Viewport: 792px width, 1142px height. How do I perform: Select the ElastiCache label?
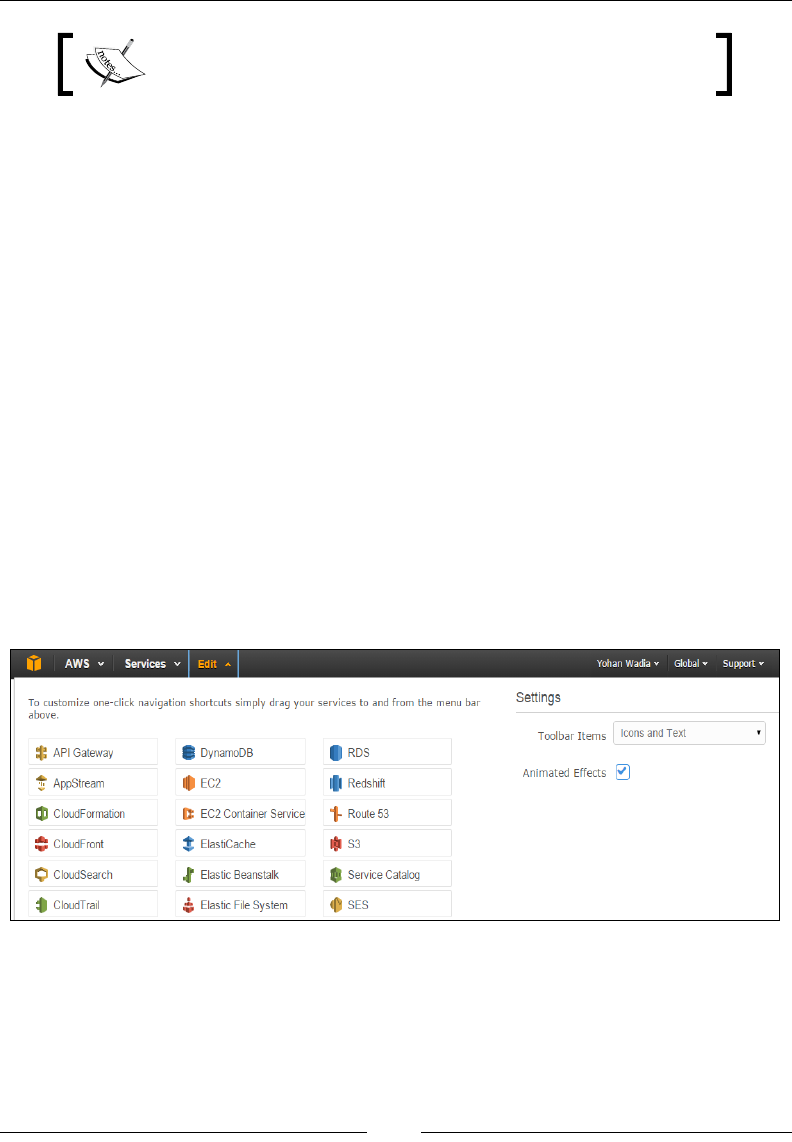point(228,843)
